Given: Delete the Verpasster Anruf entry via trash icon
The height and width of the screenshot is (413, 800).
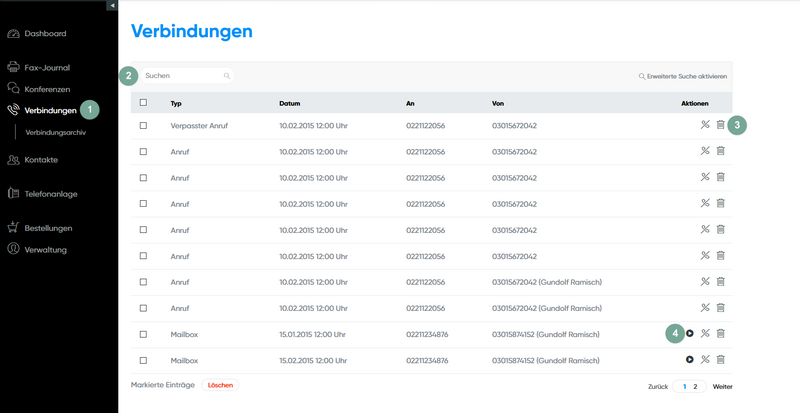Looking at the screenshot, I should coord(720,125).
